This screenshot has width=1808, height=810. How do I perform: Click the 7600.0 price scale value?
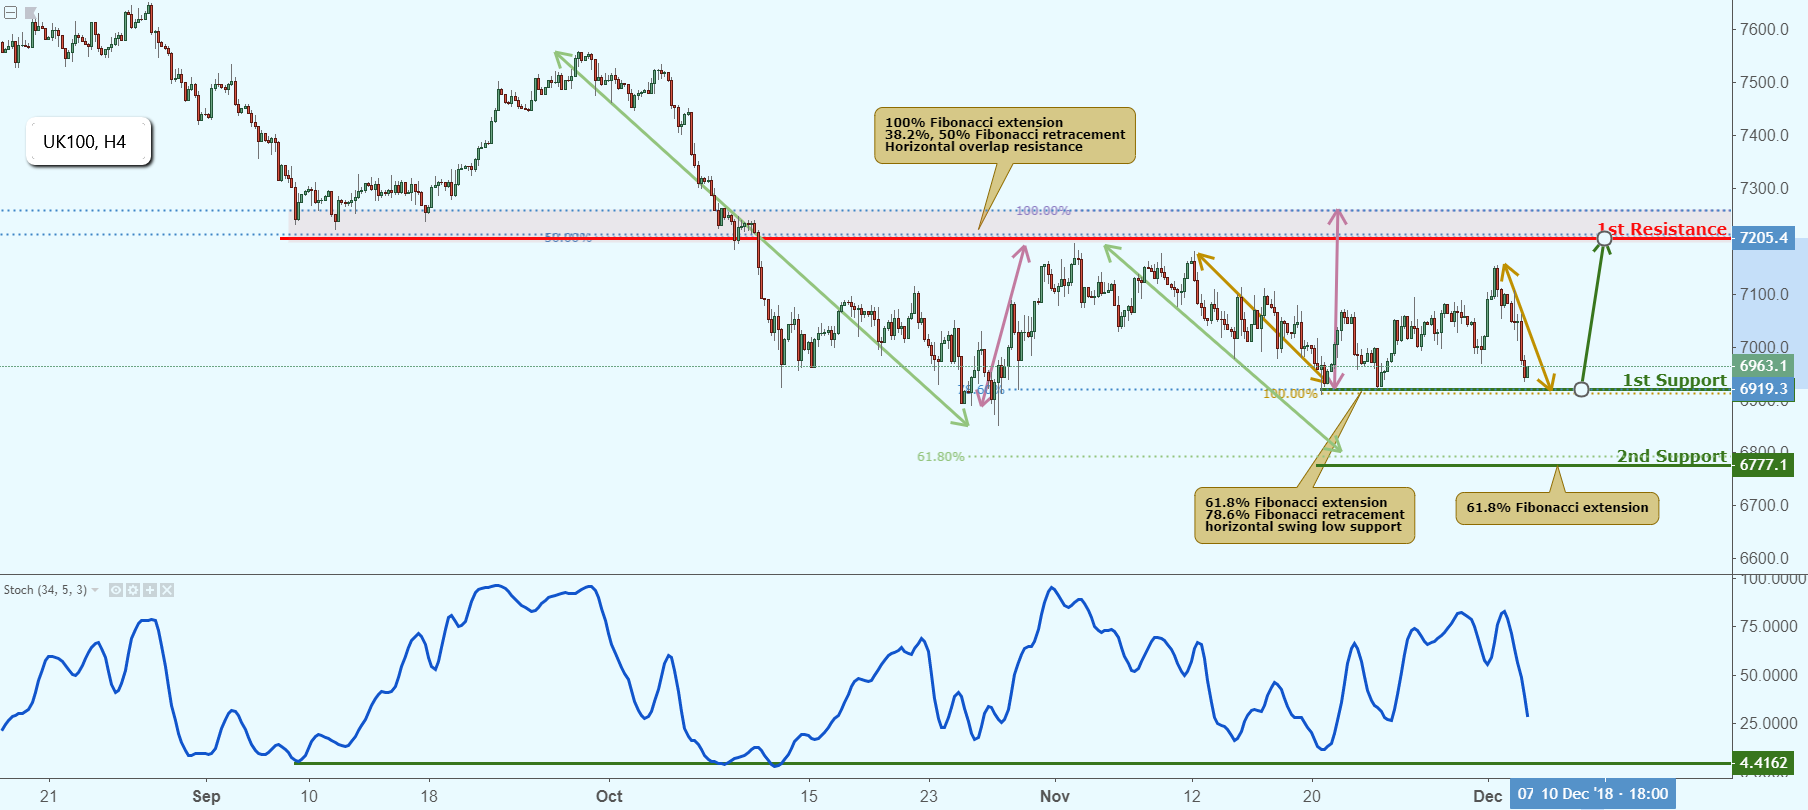click(x=1764, y=29)
